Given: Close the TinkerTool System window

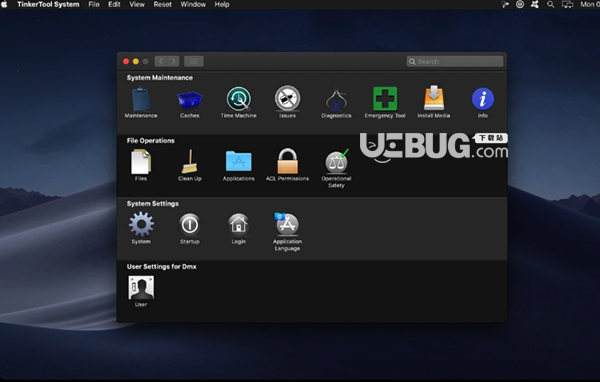Looking at the screenshot, I should tap(126, 61).
